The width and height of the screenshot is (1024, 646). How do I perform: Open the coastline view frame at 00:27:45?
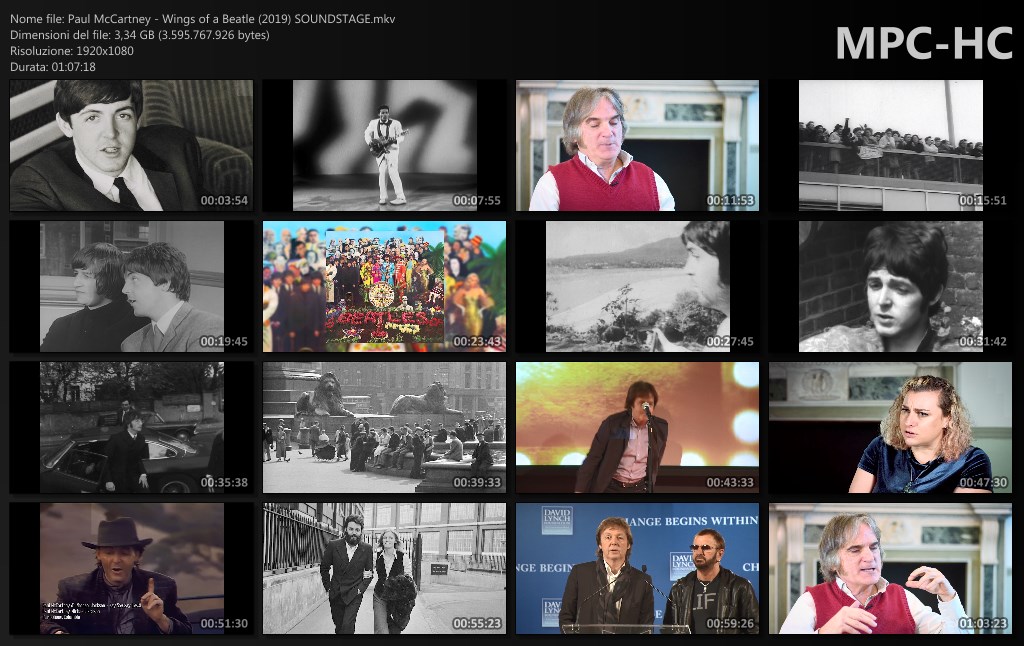tap(637, 287)
